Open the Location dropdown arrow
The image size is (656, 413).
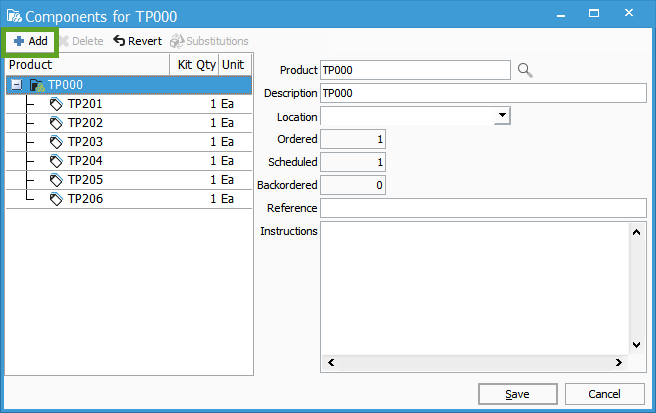coord(502,116)
